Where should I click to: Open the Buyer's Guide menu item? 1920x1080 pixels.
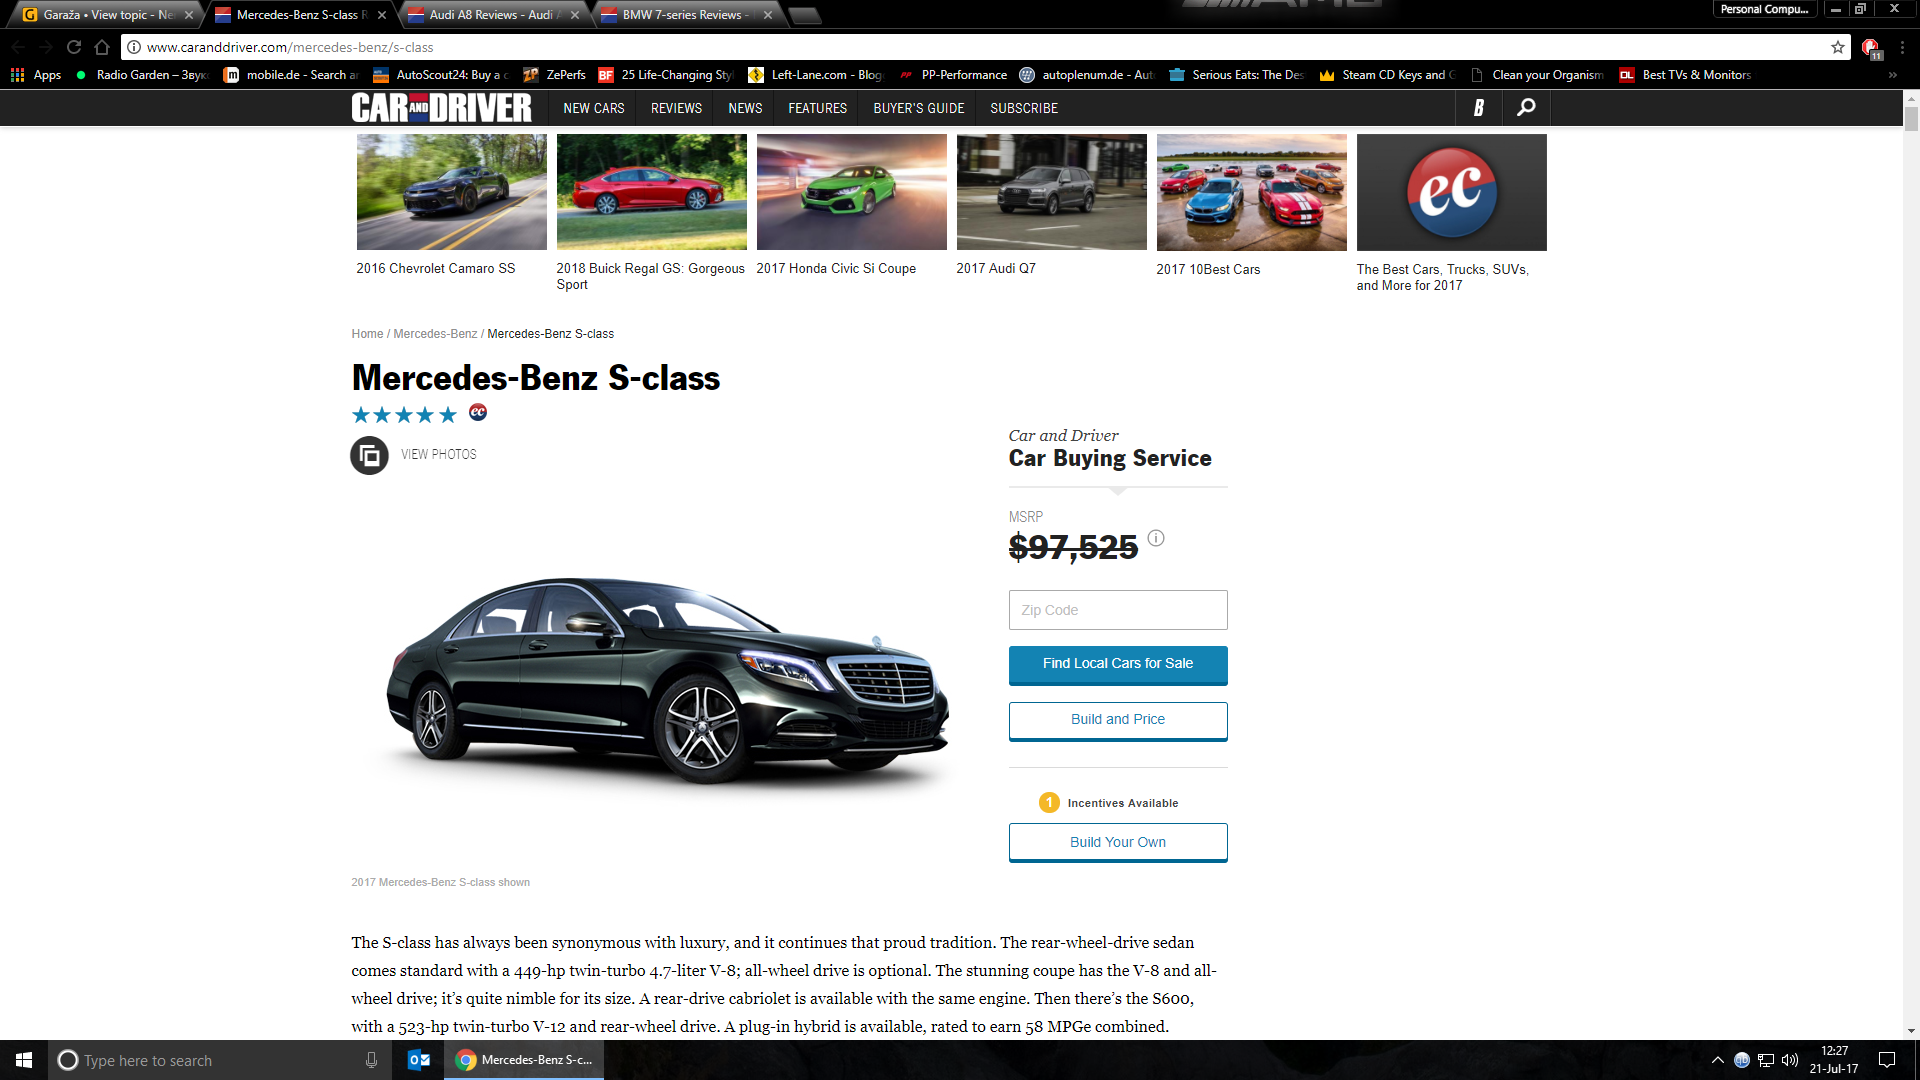point(918,108)
